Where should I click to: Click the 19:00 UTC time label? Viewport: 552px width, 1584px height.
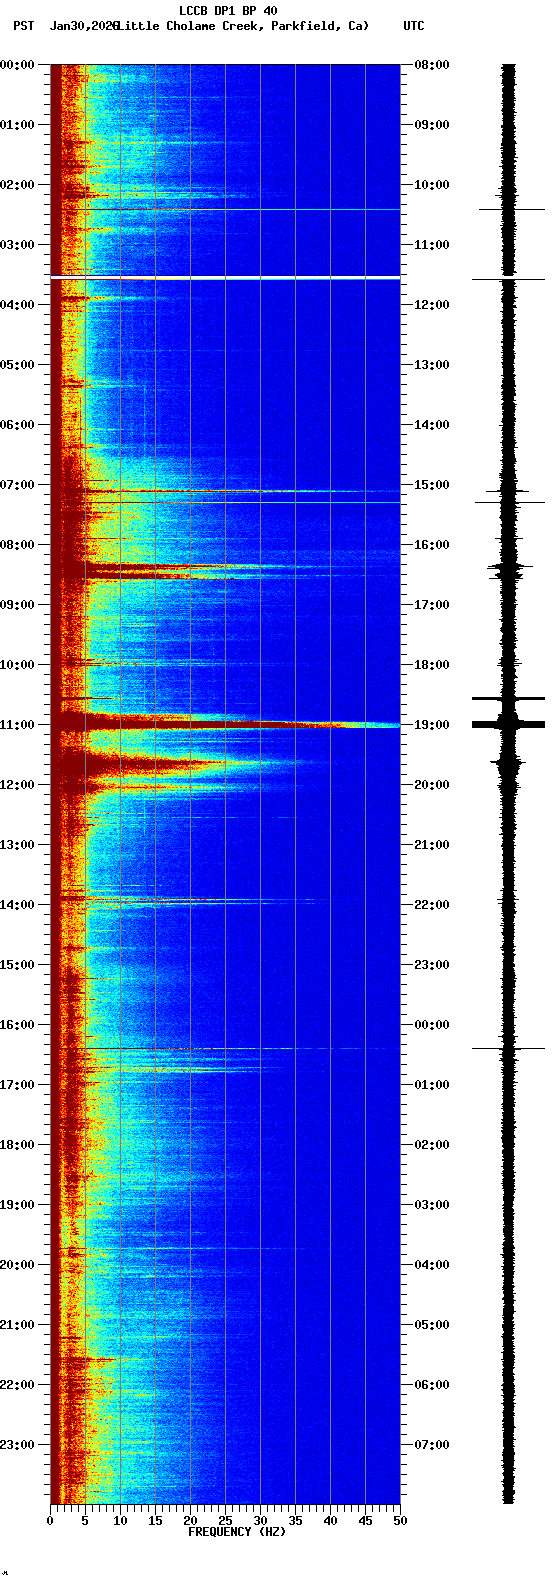pos(432,725)
